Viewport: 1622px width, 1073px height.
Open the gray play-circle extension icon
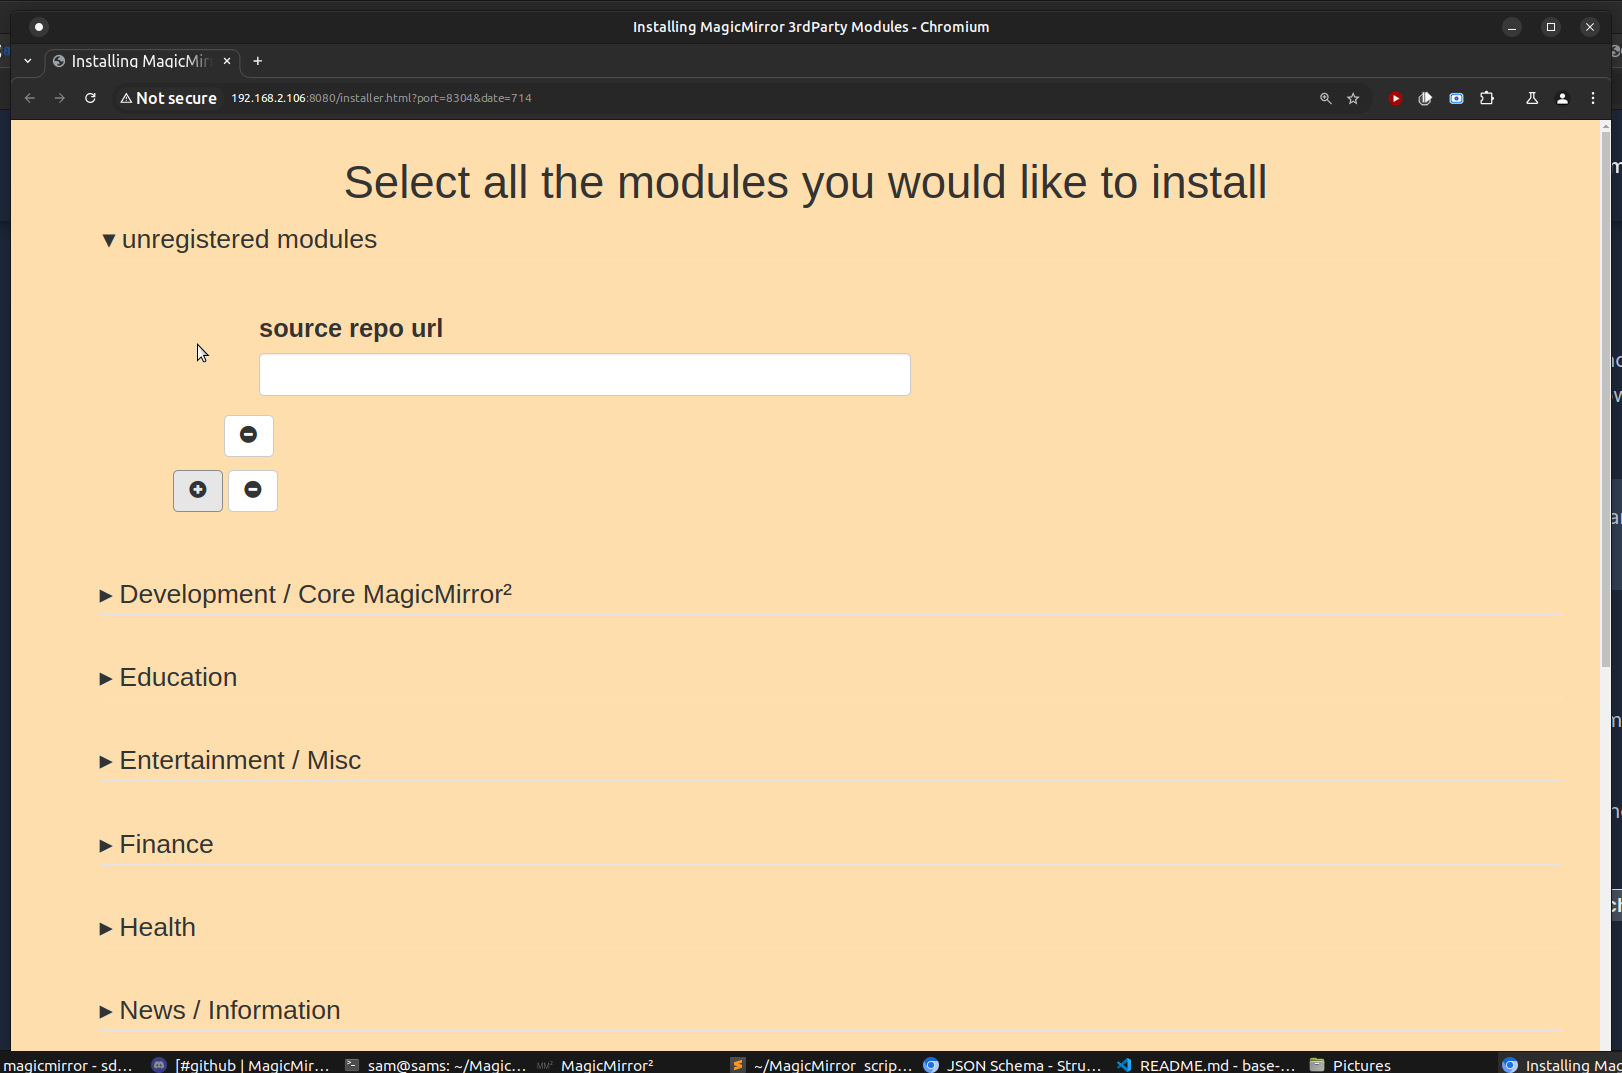click(1425, 98)
